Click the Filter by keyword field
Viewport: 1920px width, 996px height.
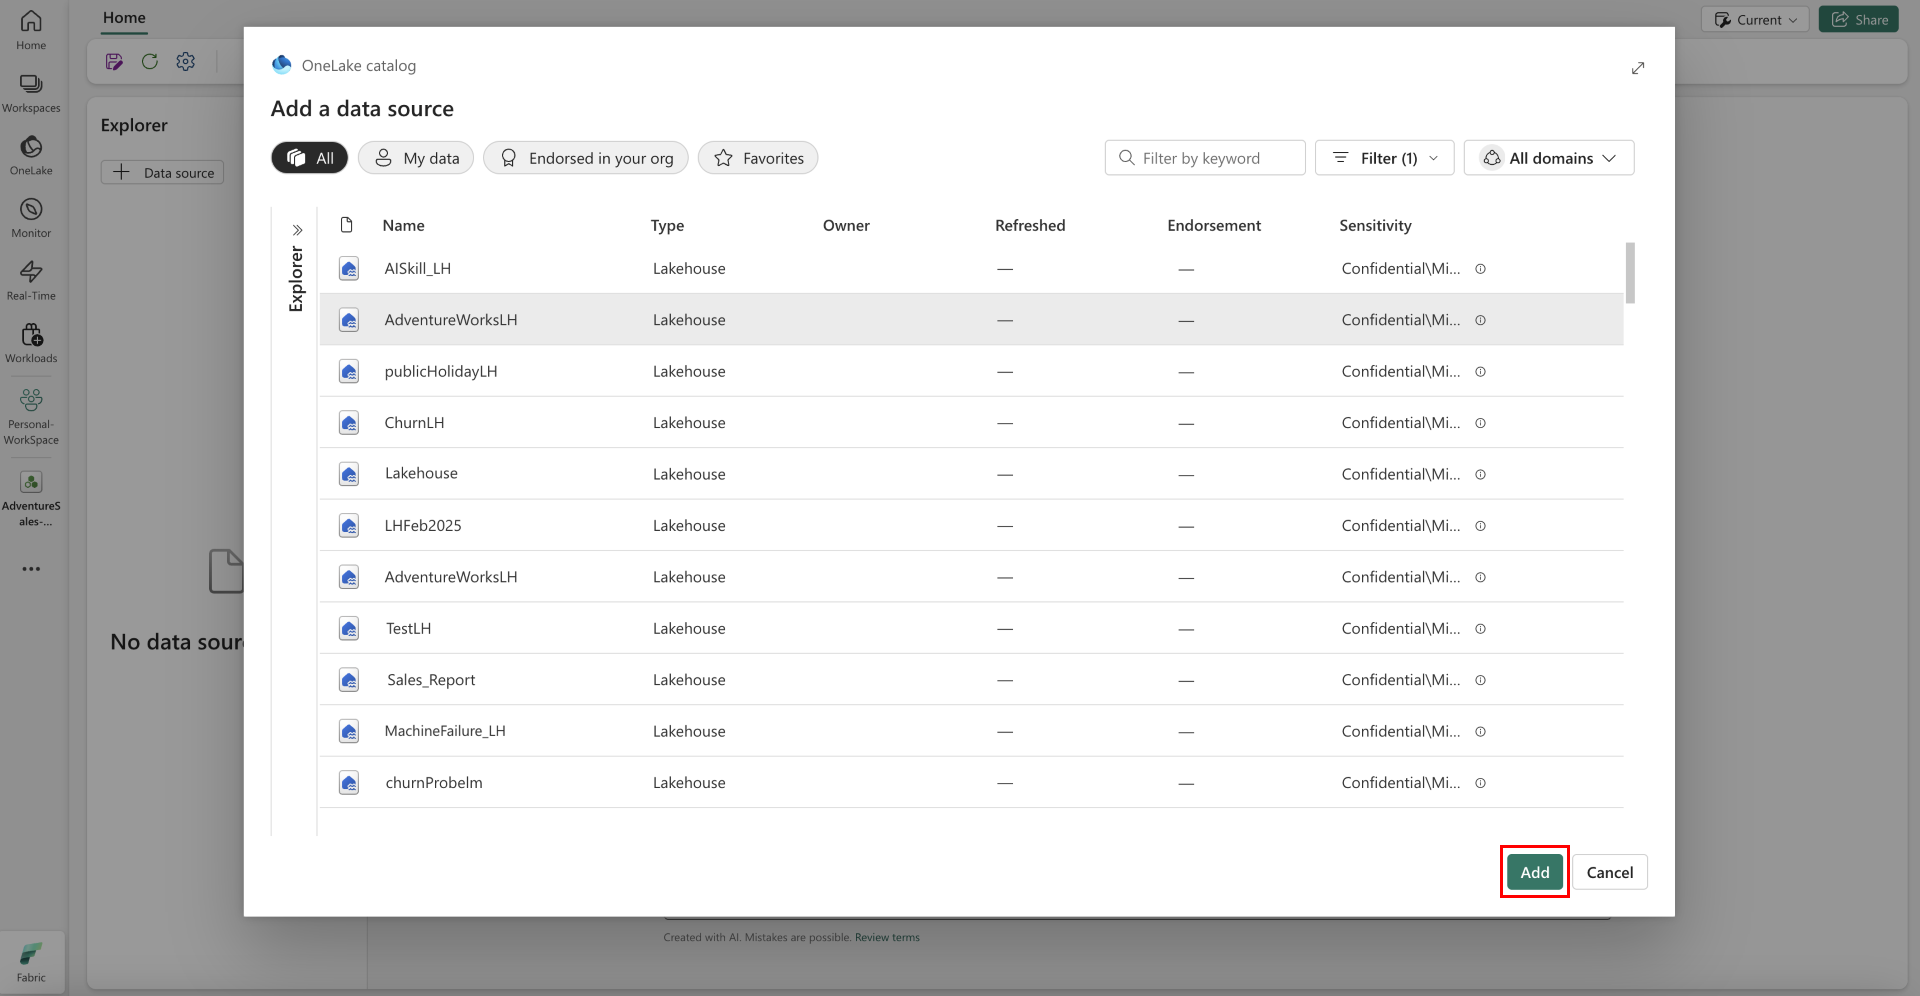click(x=1205, y=158)
